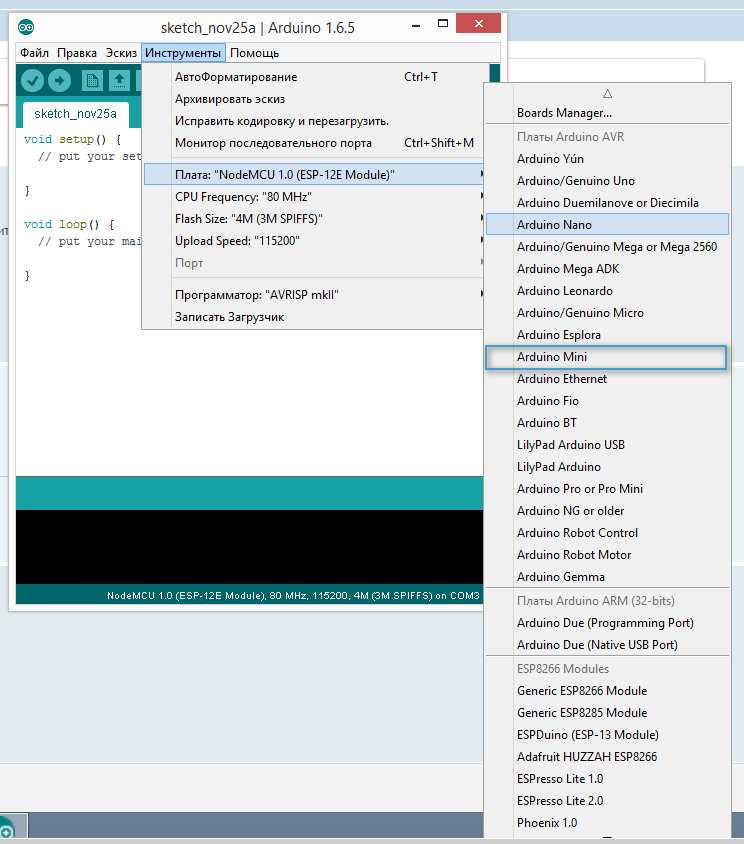This screenshot has height=844, width=744.
Task: Select Arduino Fio board
Action: coord(607,401)
